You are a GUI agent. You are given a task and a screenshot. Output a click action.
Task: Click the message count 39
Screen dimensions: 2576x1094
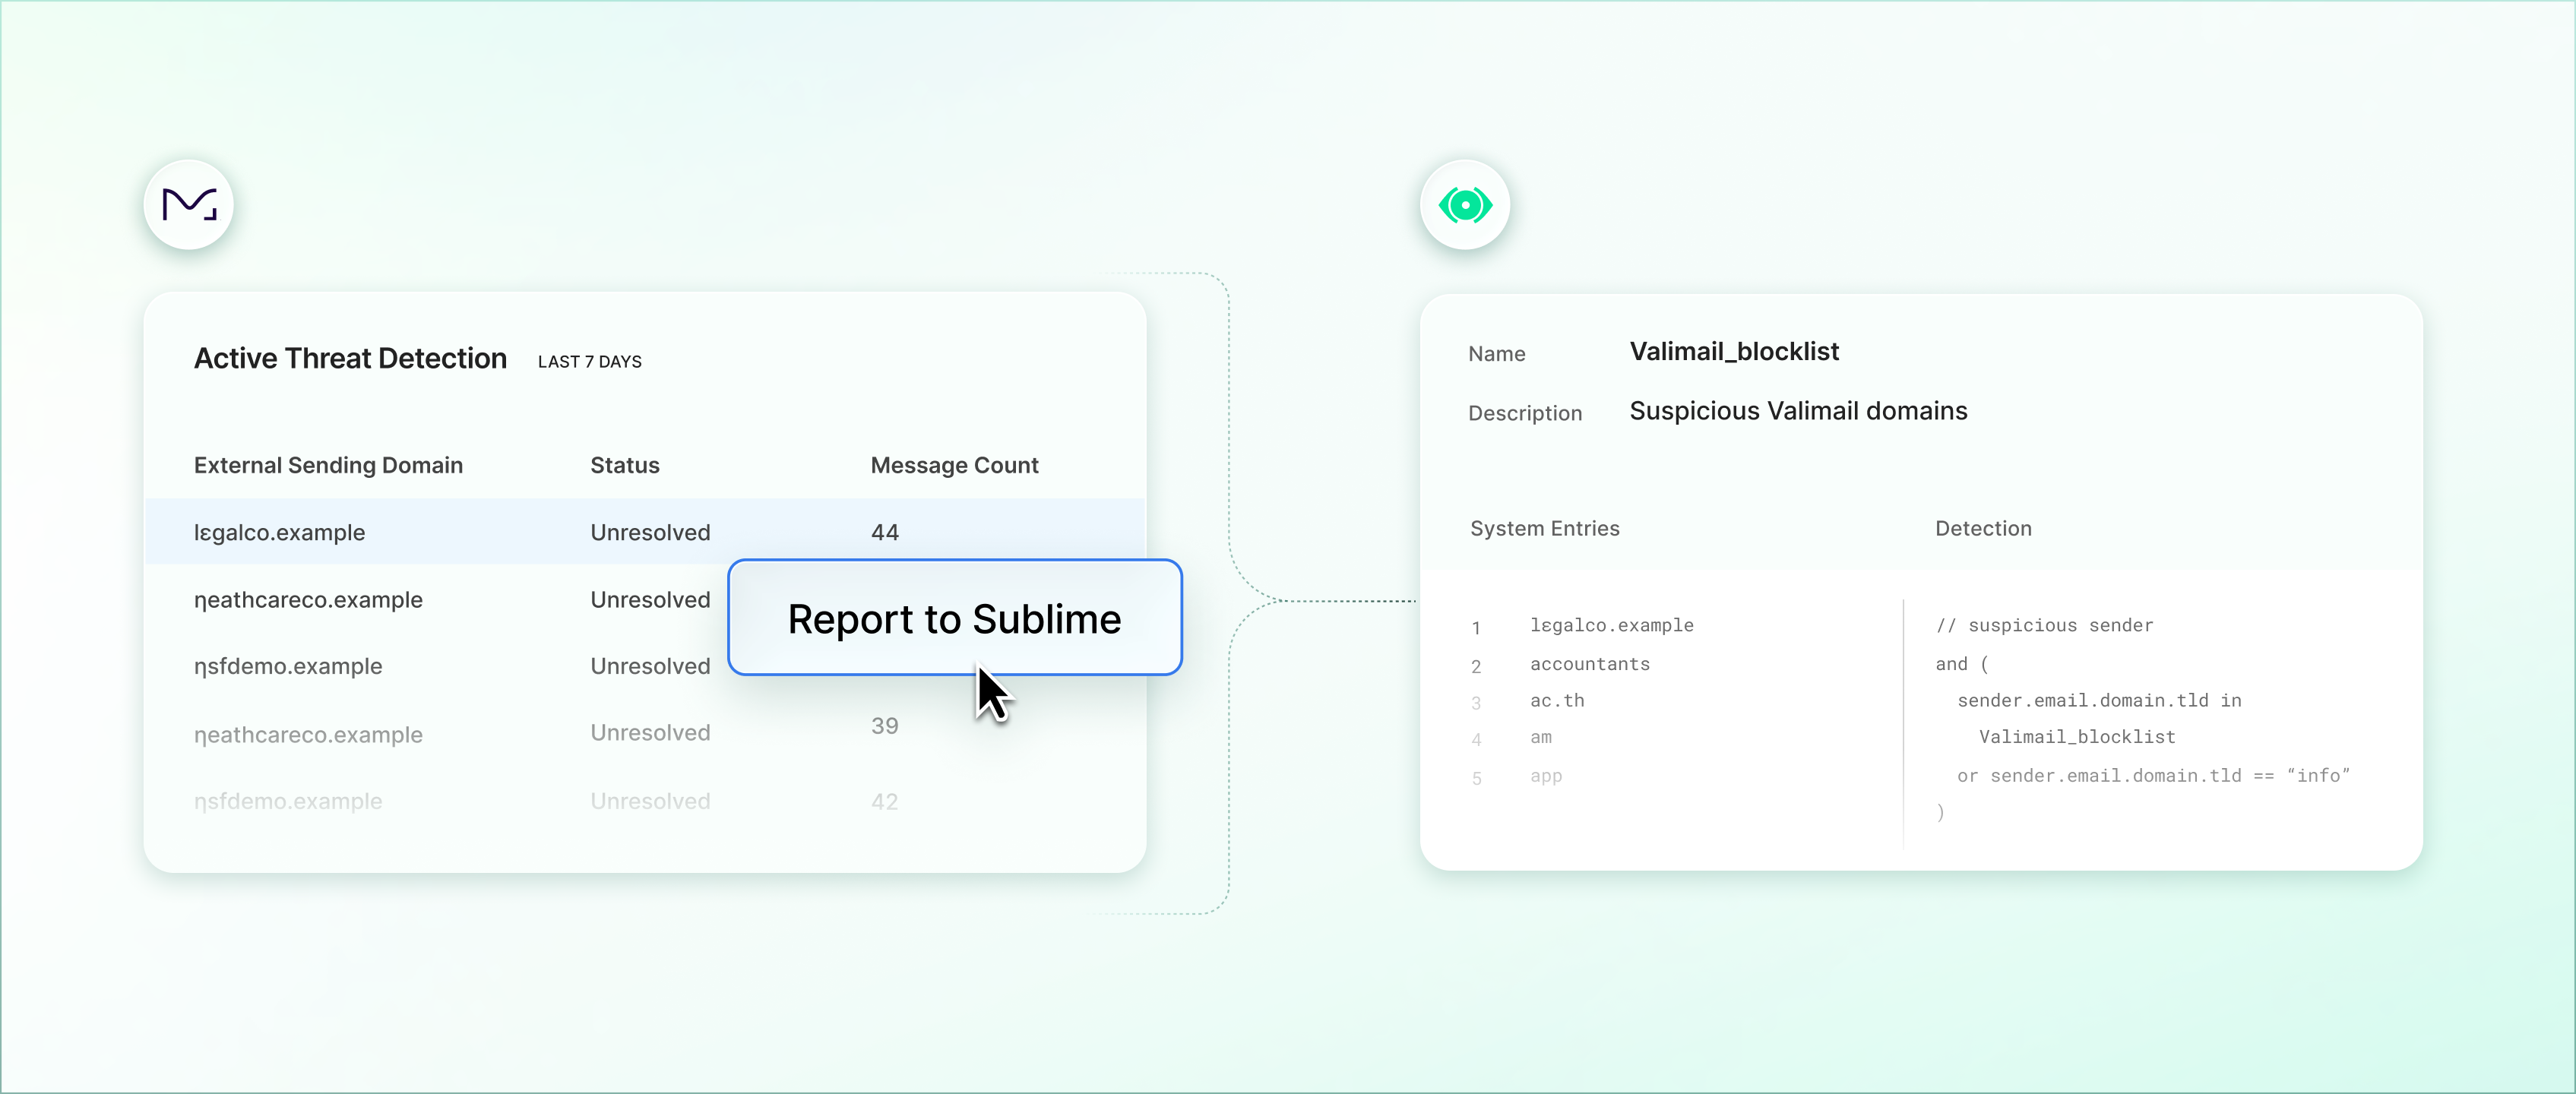(x=885, y=726)
